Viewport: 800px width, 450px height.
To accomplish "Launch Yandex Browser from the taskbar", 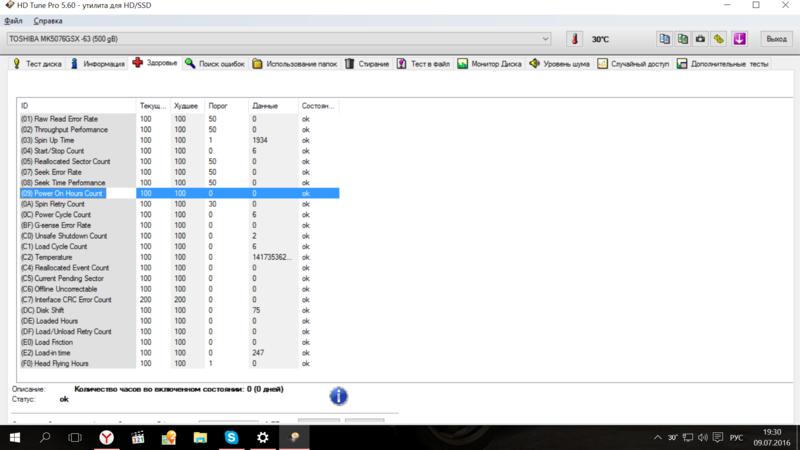I will [x=106, y=437].
